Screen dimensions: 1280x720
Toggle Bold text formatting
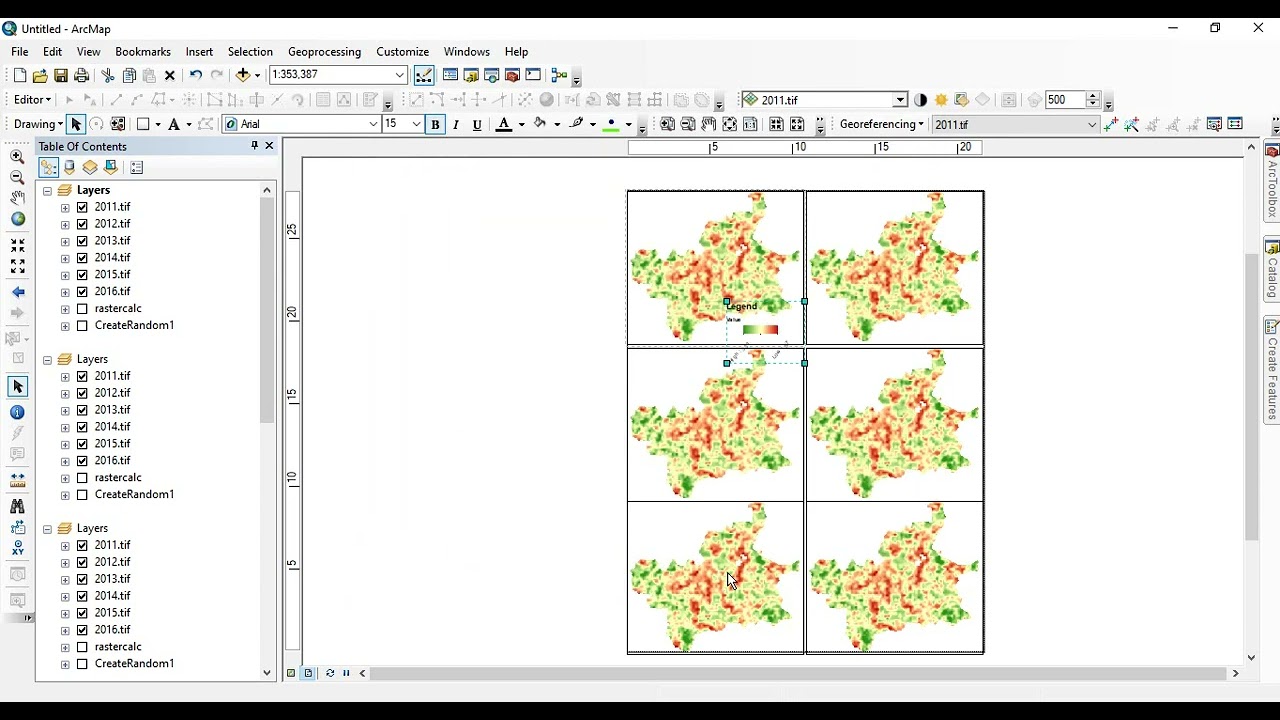[x=435, y=124]
